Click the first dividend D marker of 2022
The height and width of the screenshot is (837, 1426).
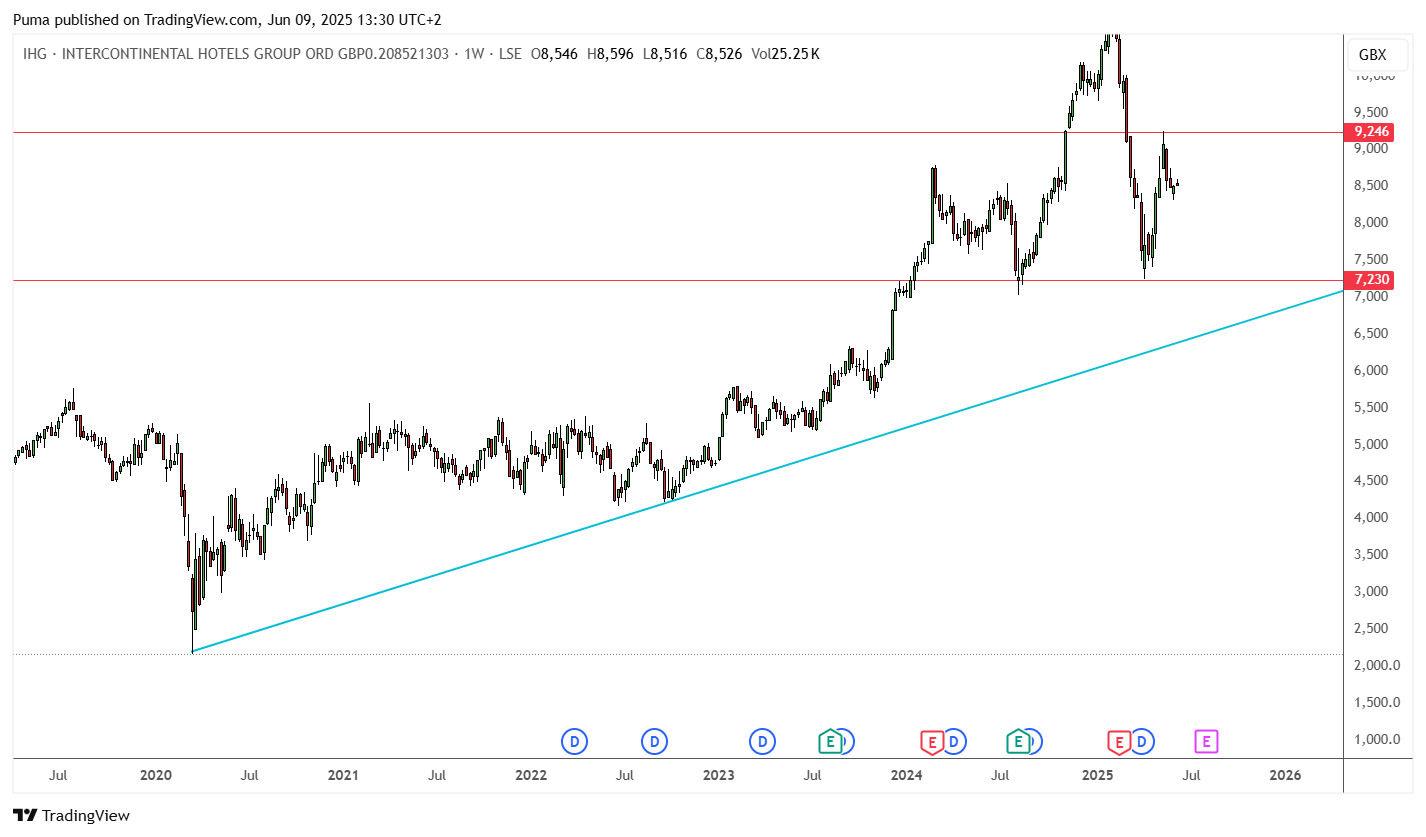pyautogui.click(x=575, y=742)
